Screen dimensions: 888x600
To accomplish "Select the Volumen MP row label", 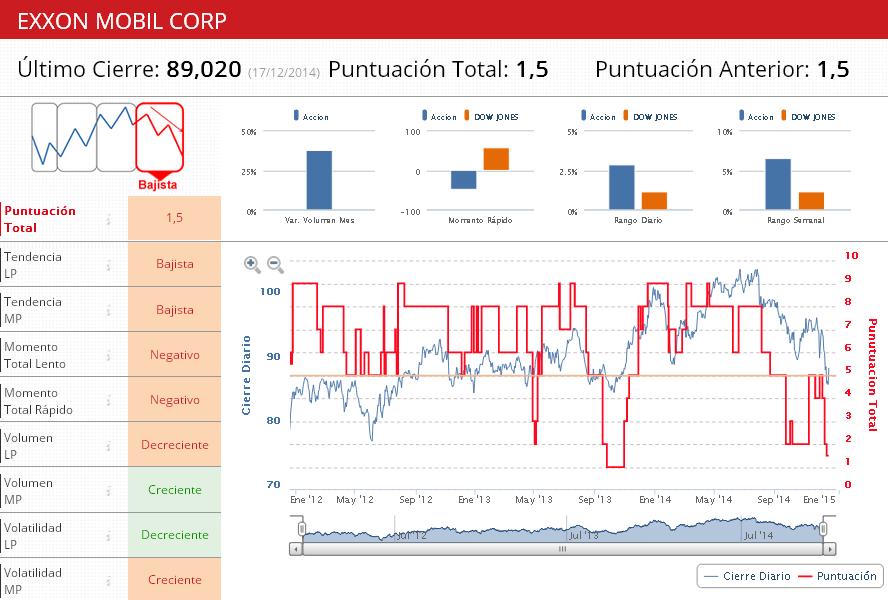I will coord(28,491).
